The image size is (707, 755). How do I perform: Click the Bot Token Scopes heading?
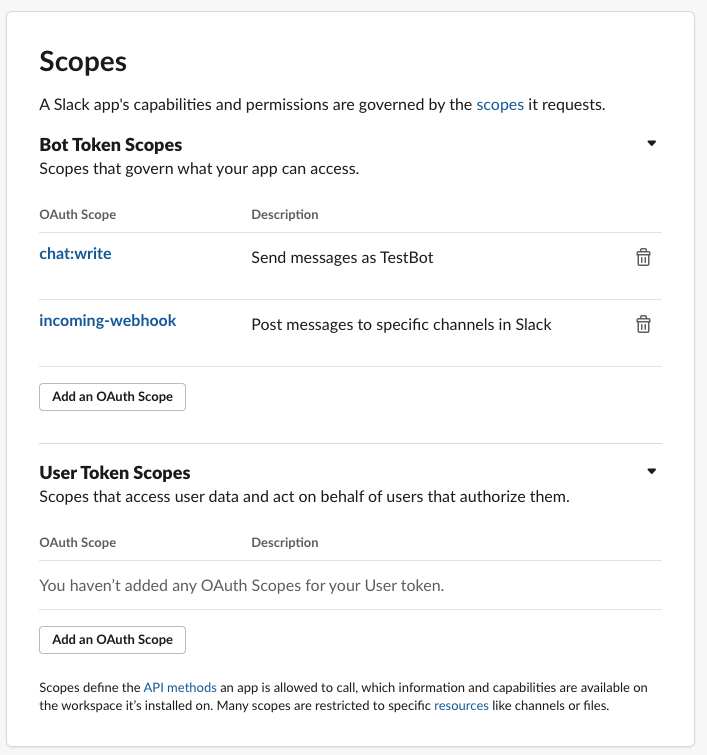coord(111,144)
